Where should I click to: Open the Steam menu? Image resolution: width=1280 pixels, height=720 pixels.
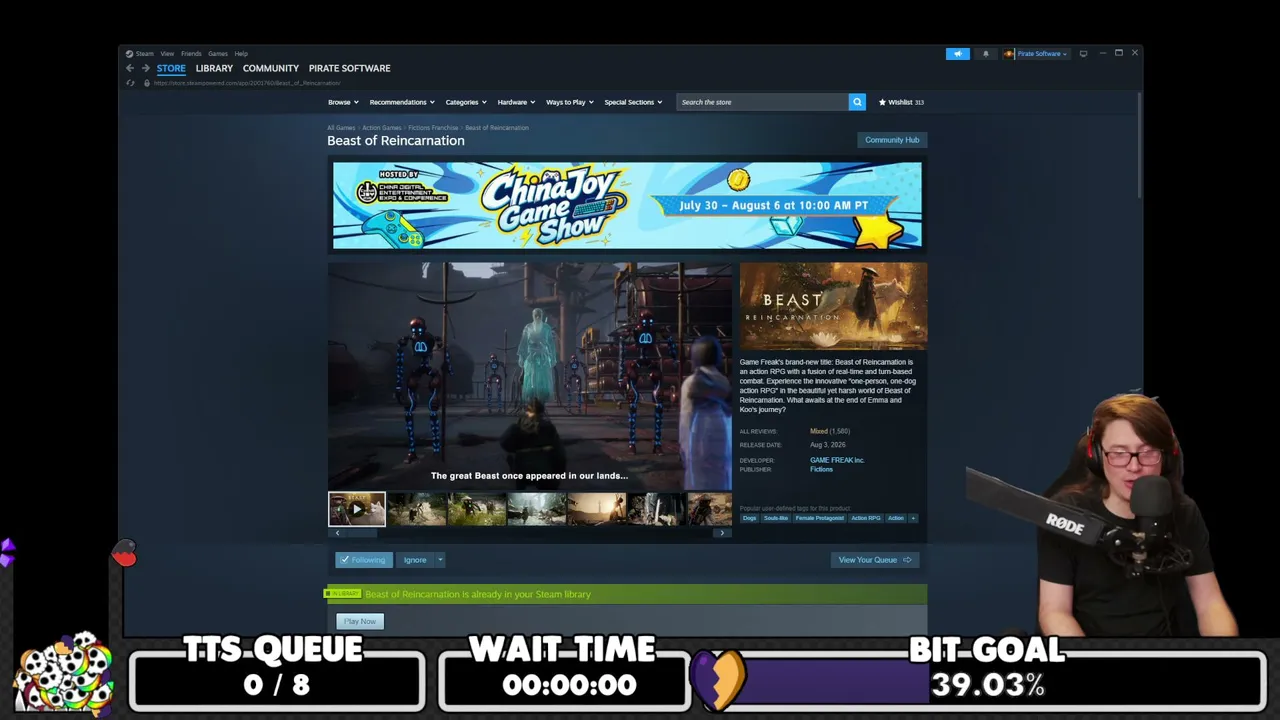pyautogui.click(x=145, y=53)
